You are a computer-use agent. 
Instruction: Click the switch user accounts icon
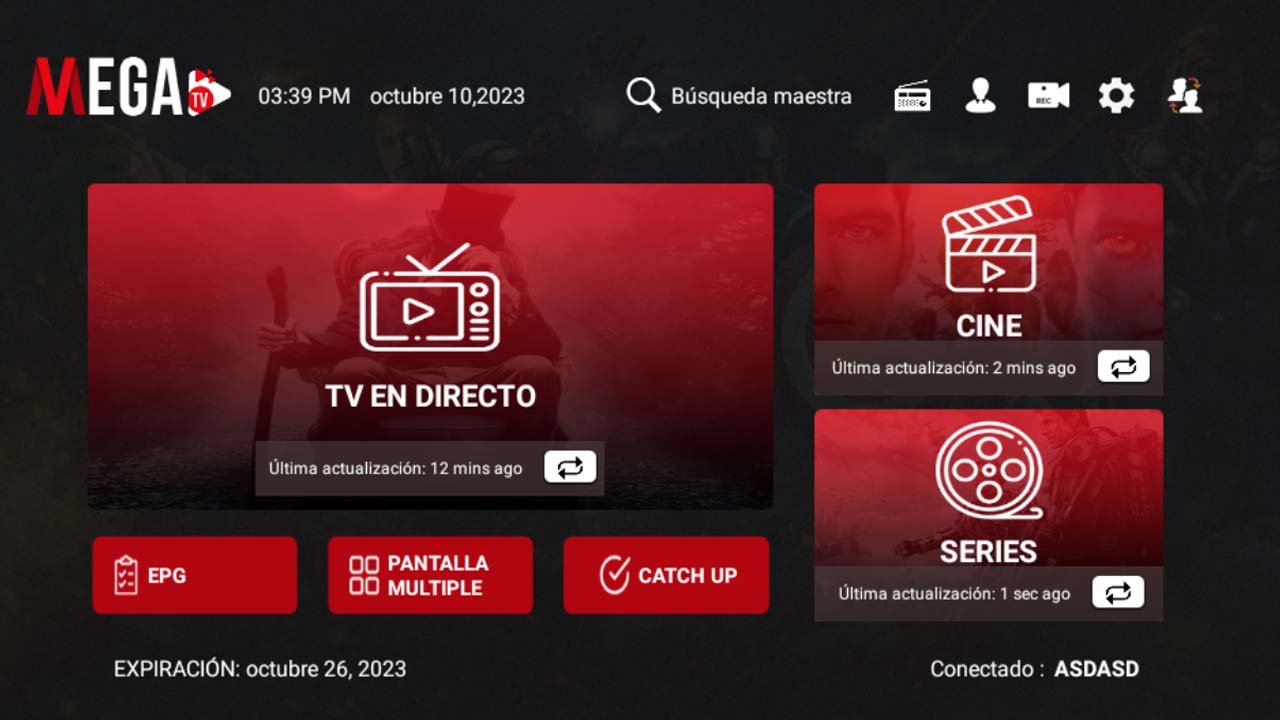pyautogui.click(x=1185, y=96)
